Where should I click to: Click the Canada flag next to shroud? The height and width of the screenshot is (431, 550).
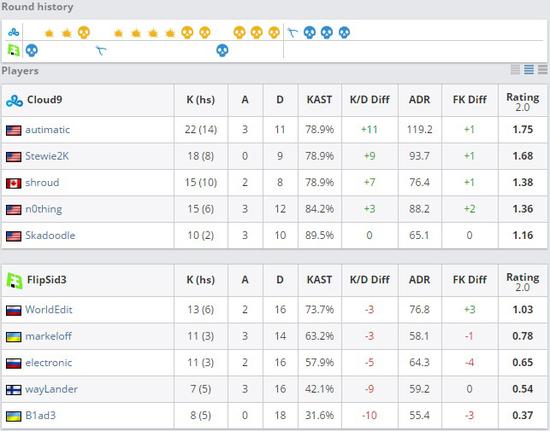click(x=14, y=183)
